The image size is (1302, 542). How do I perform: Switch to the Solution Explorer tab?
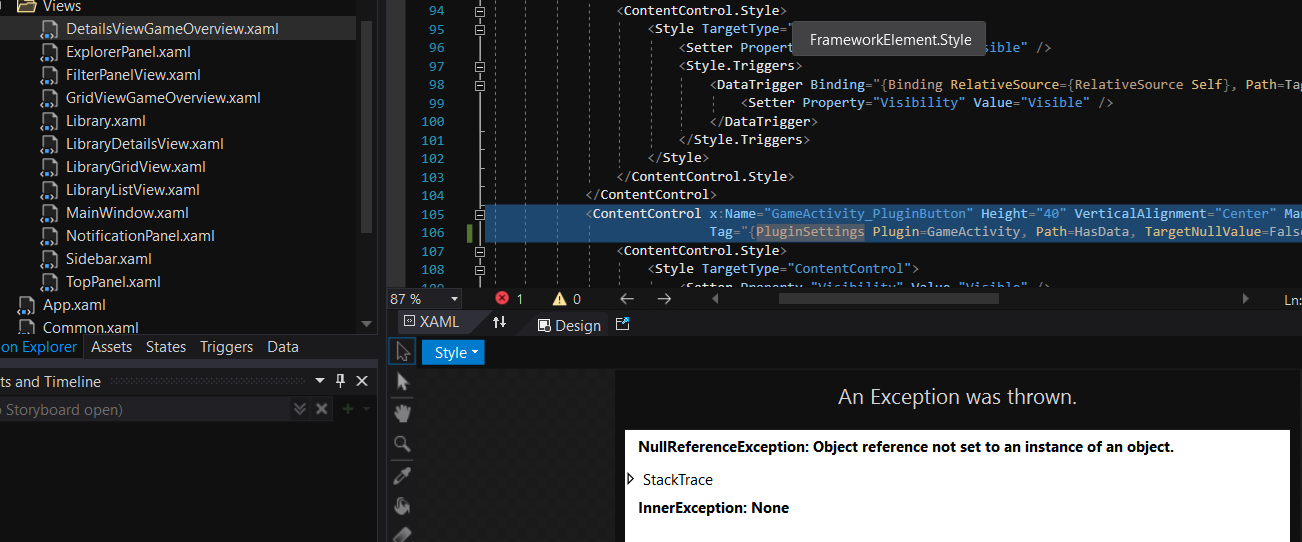(x=39, y=347)
